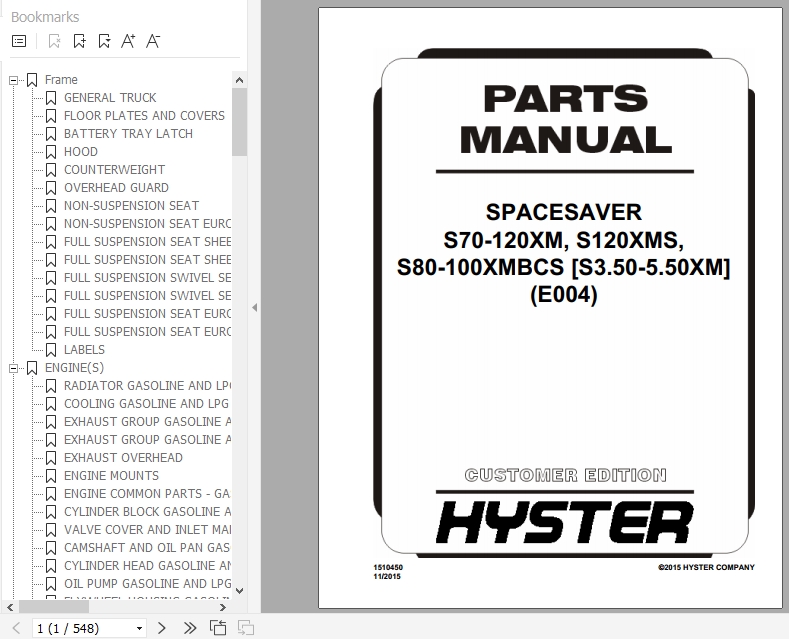
Task: Open CAMSHAFT AND OIL PAN bookmark
Action: pyautogui.click(x=147, y=548)
